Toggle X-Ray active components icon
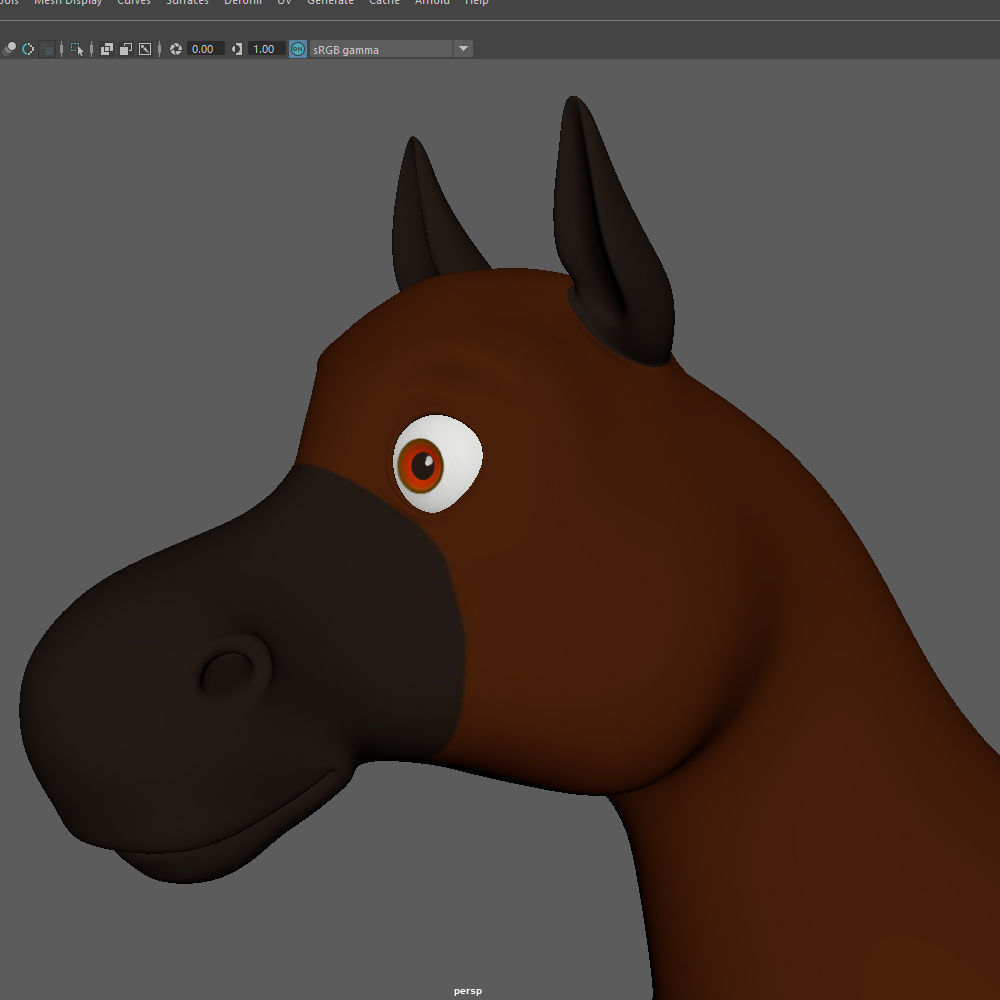Viewport: 1000px width, 1000px height. (126, 49)
